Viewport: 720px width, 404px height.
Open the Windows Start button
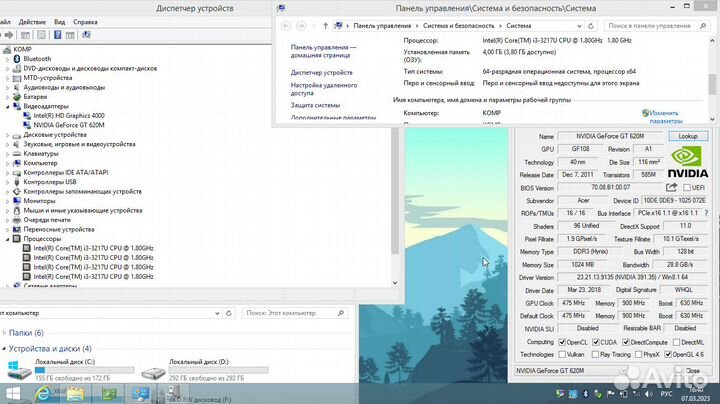[x=13, y=394]
